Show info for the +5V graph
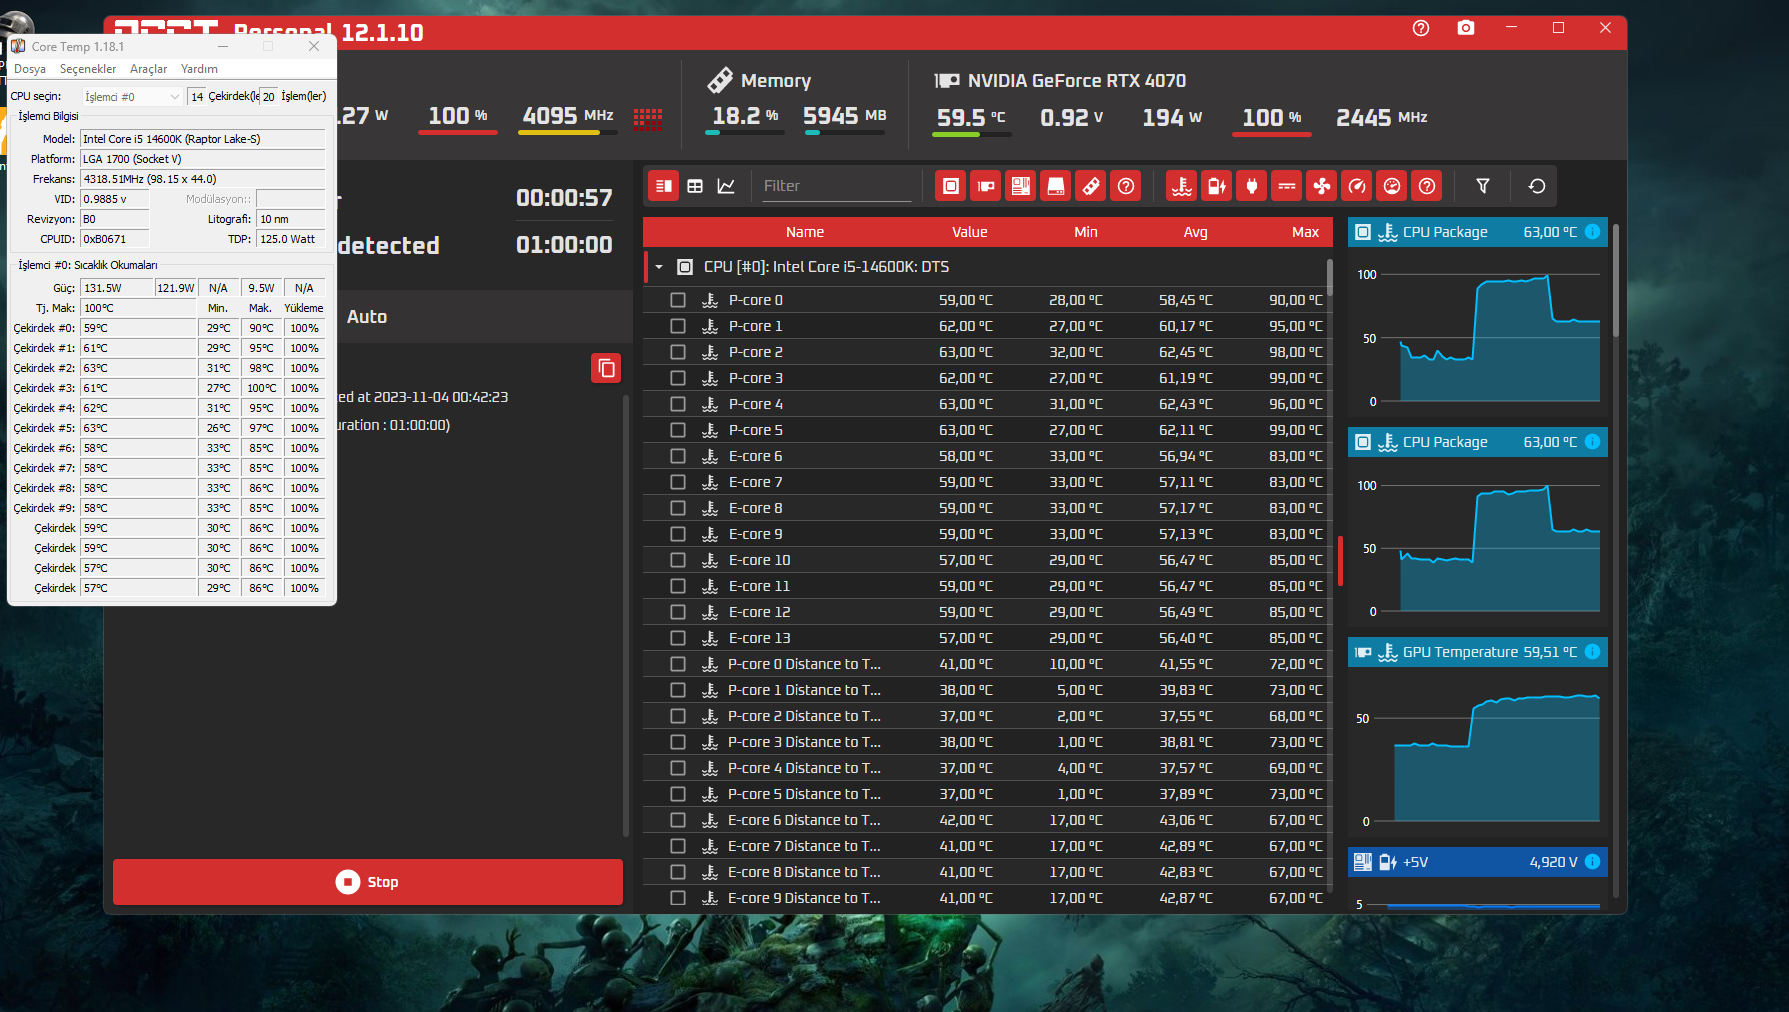The height and width of the screenshot is (1012, 1789). click(1593, 862)
